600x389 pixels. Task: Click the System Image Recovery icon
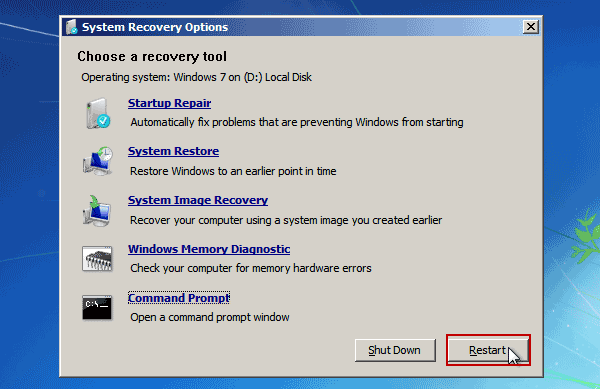click(97, 210)
